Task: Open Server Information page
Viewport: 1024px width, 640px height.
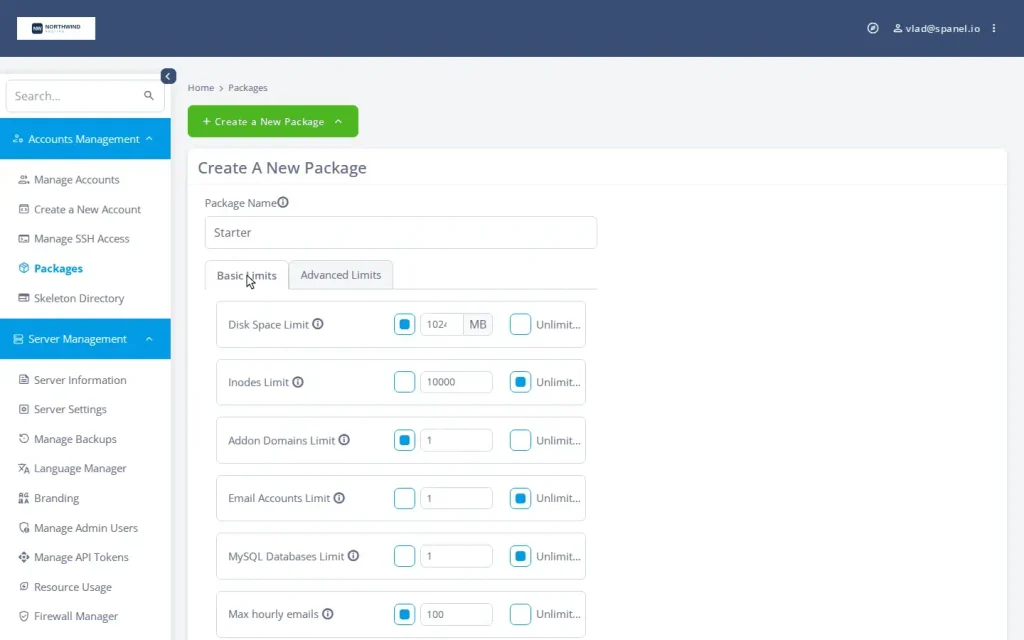Action: coord(80,379)
